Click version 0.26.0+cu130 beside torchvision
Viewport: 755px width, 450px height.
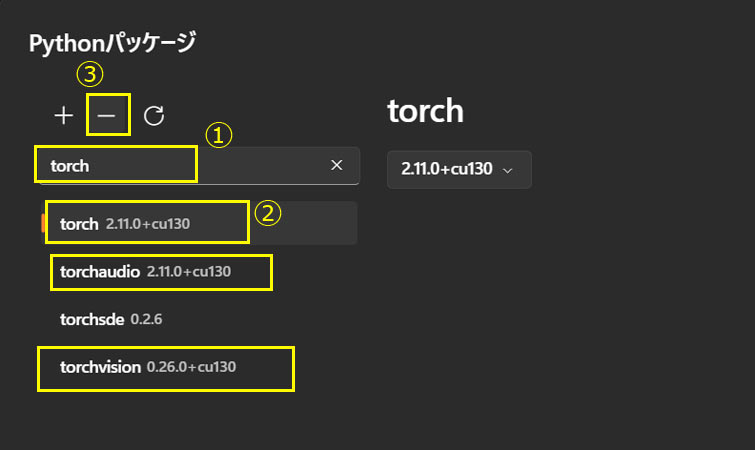191,367
